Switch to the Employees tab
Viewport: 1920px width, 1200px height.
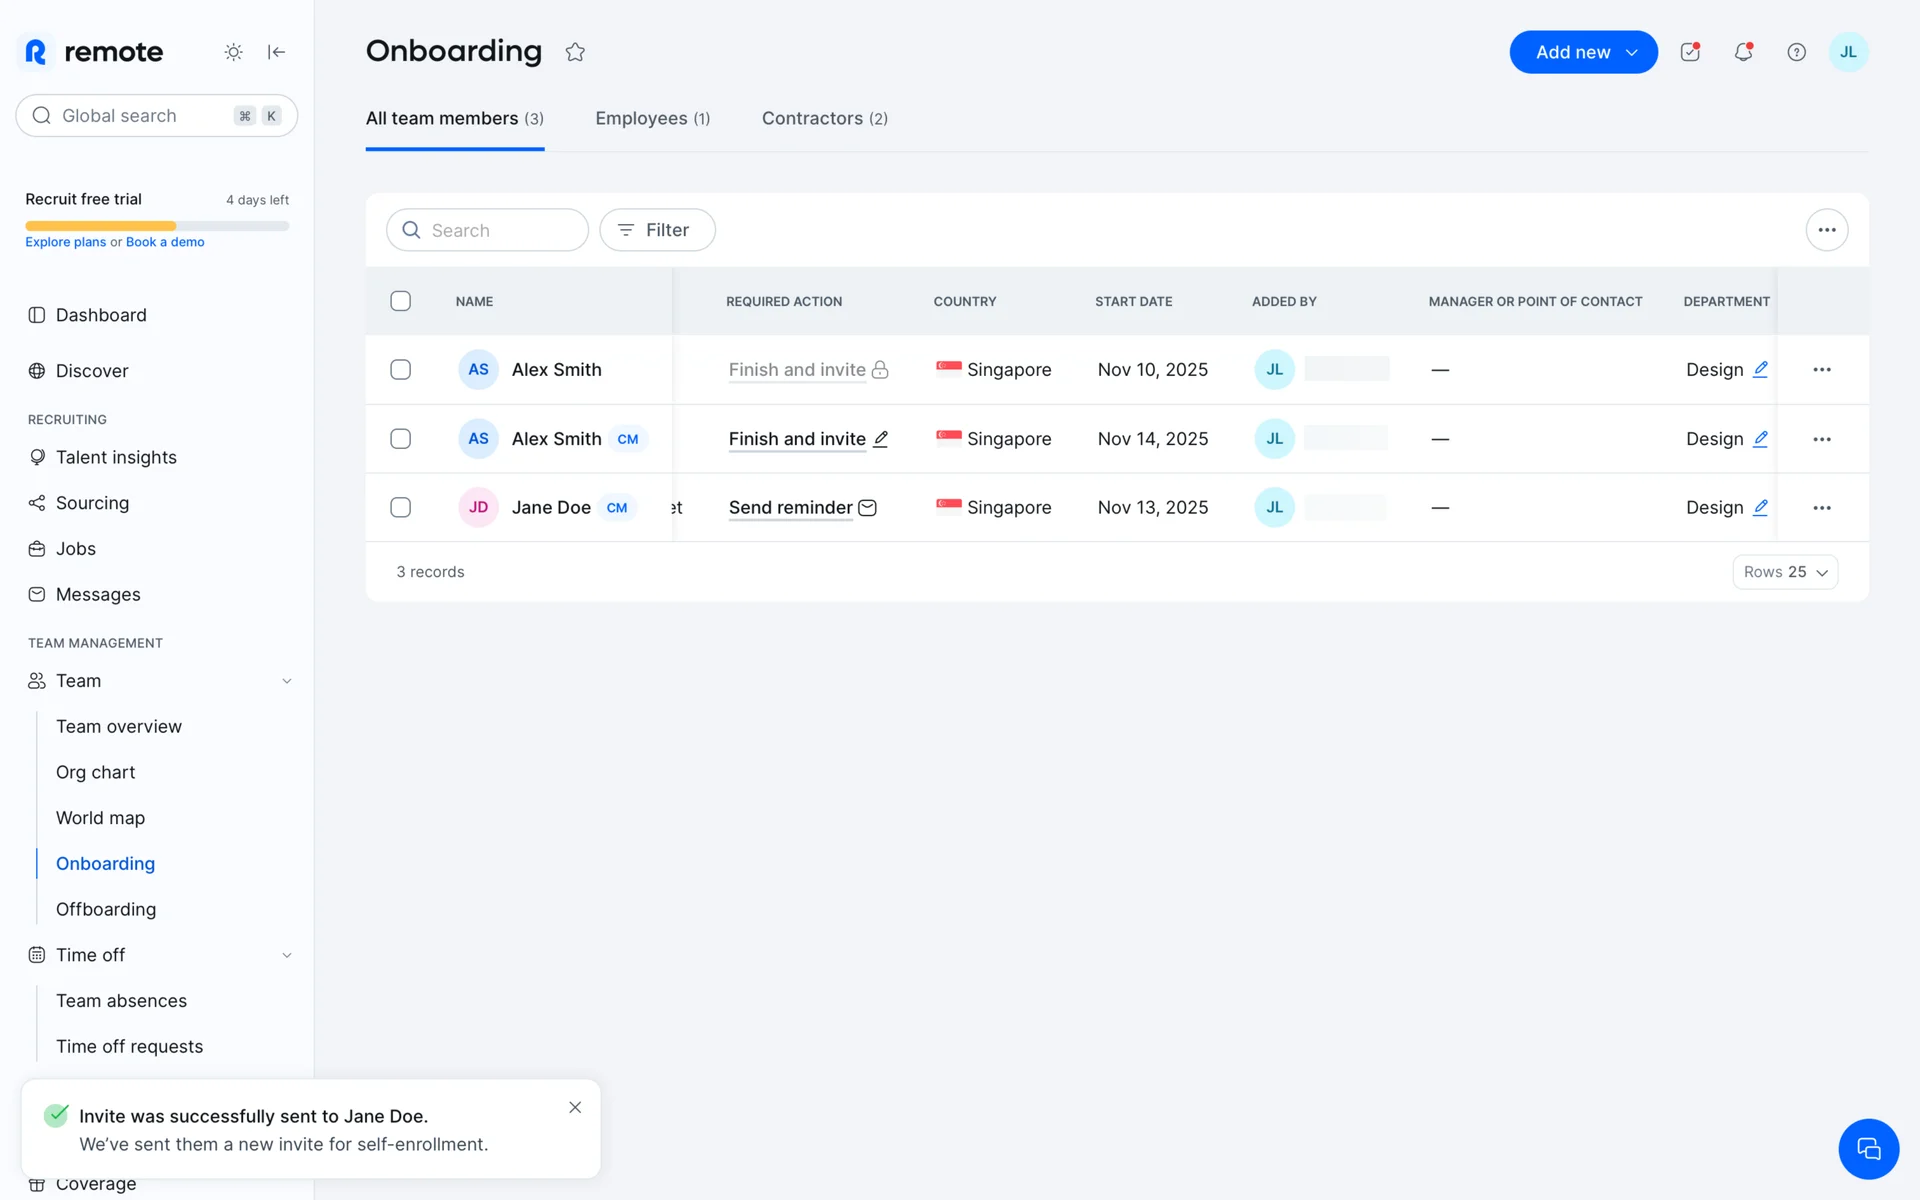pyautogui.click(x=652, y=118)
